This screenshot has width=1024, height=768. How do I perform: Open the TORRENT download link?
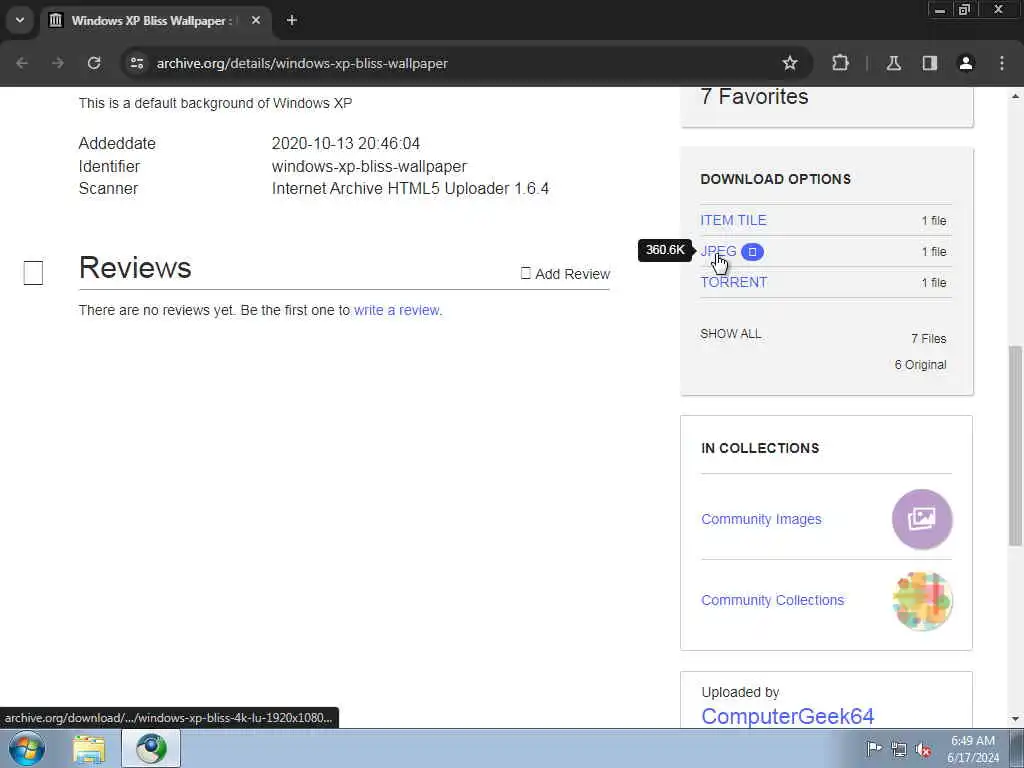coord(733,282)
